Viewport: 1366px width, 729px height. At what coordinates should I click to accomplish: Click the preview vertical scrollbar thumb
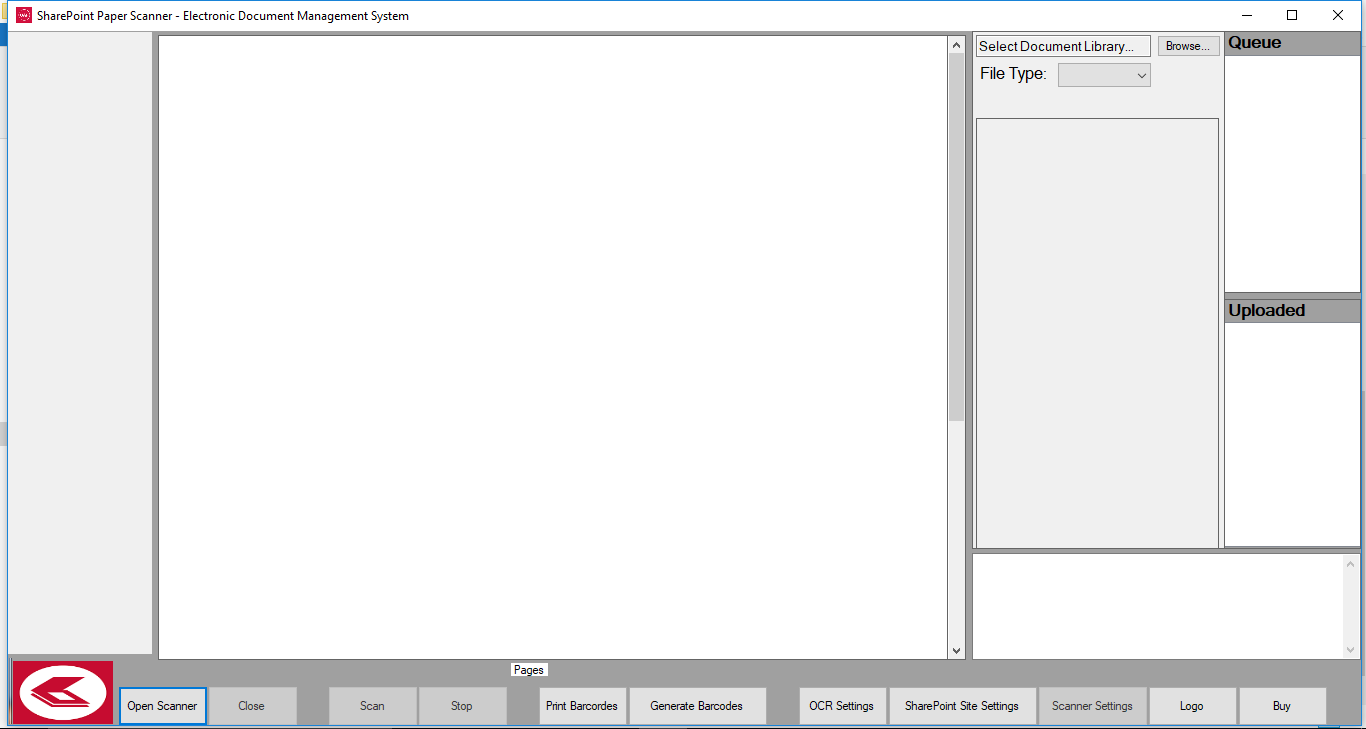point(956,237)
